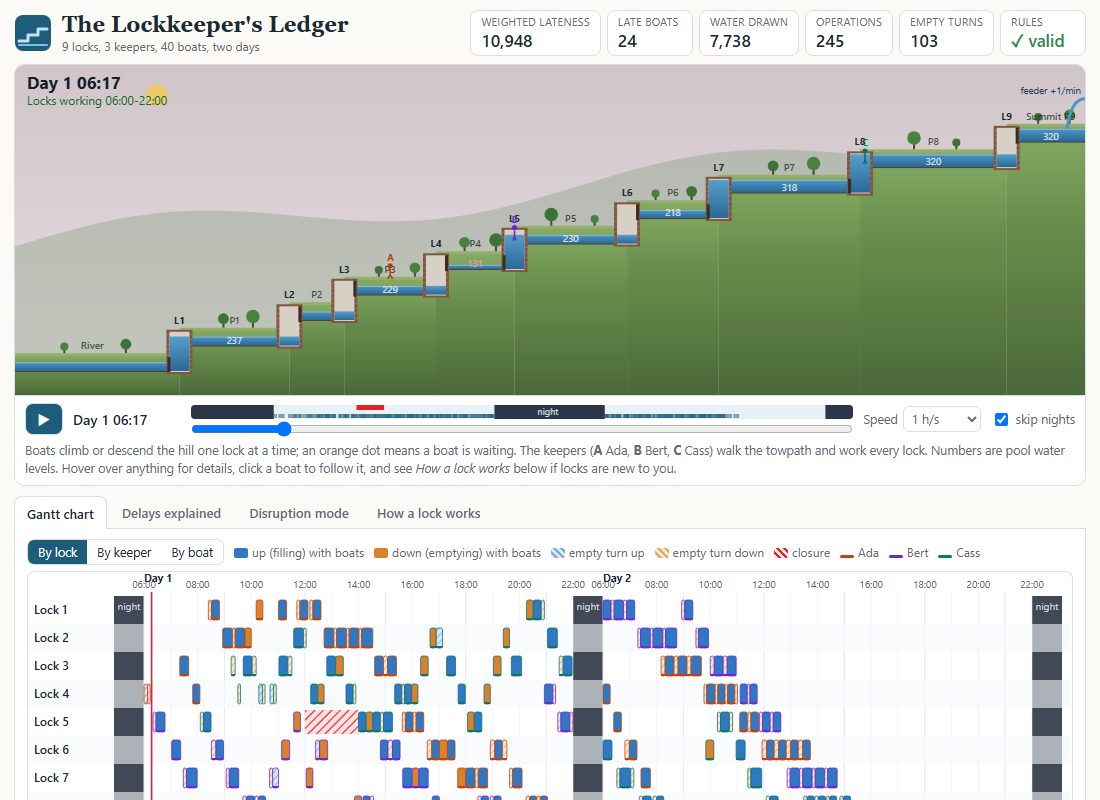Screen dimensions: 1100x800
Task: Click lock L6 chamber in the canal scene
Action: point(627,224)
